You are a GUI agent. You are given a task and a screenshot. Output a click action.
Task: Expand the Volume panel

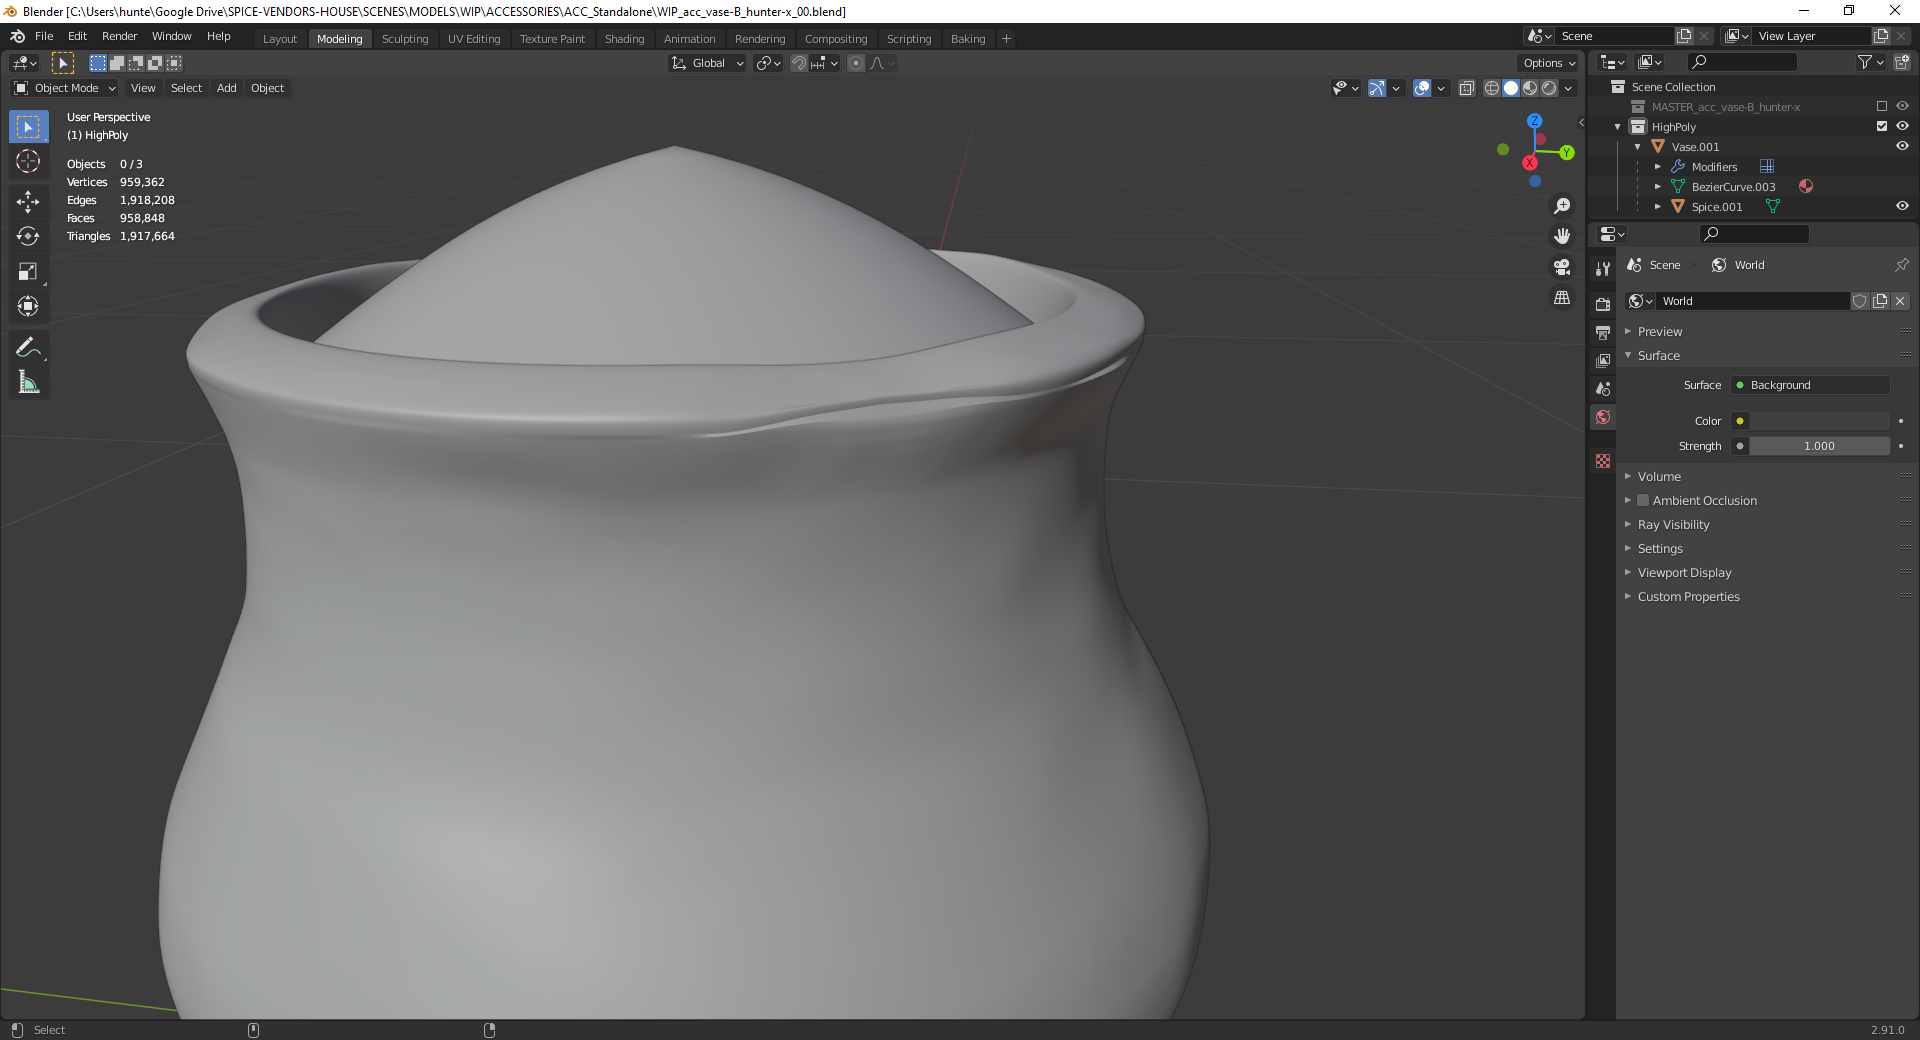[x=1658, y=477]
